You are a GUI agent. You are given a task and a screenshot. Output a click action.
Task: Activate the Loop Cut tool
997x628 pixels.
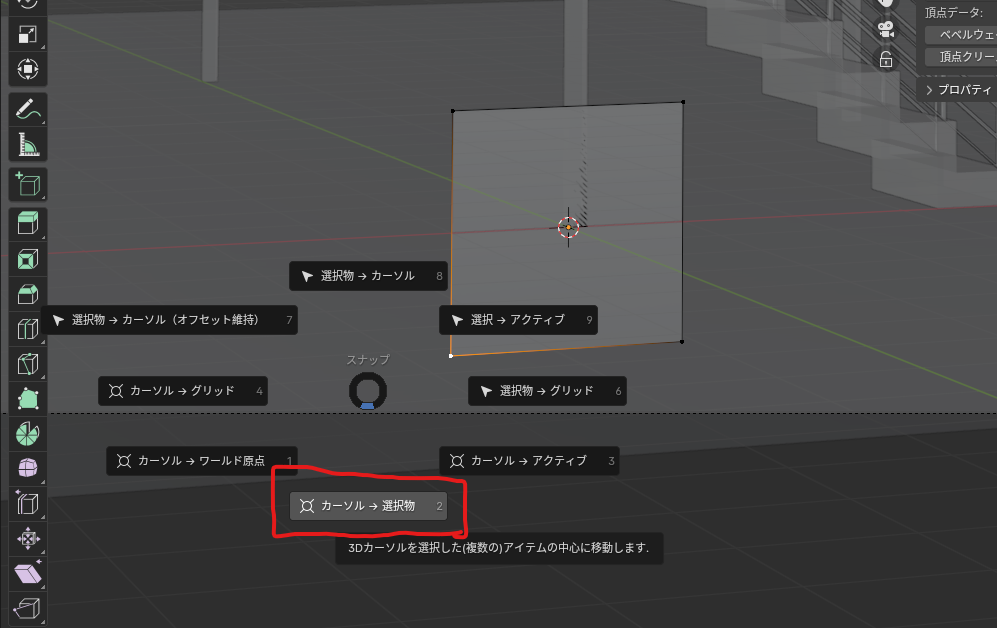click(x=28, y=329)
